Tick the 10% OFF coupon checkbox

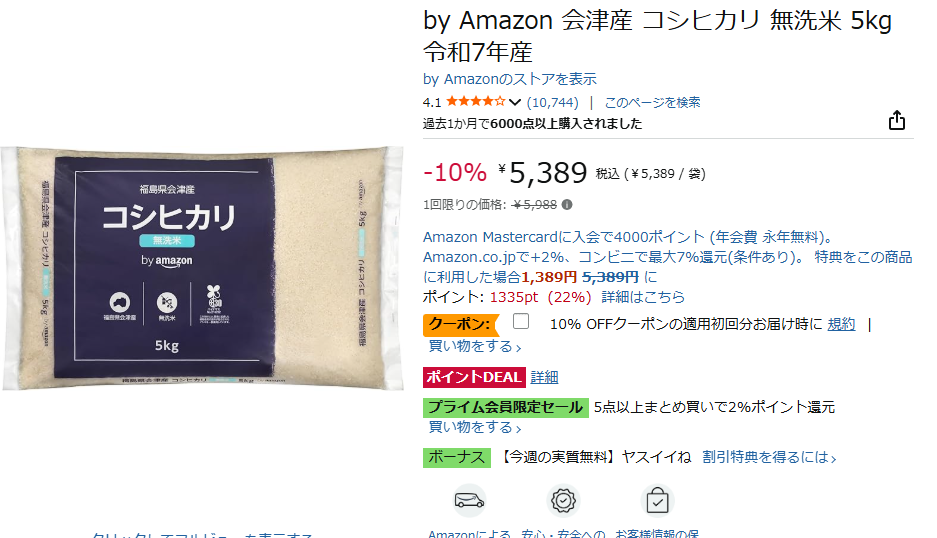[x=521, y=321]
